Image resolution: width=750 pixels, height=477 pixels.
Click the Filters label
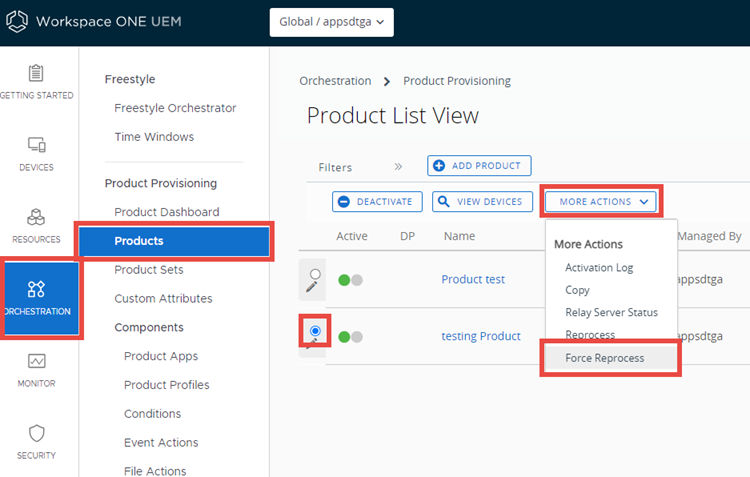tap(335, 167)
